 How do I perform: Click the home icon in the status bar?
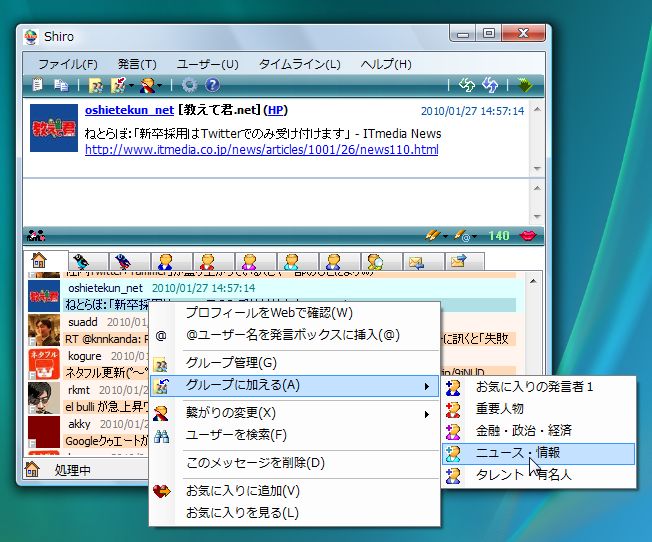pyautogui.click(x=32, y=469)
